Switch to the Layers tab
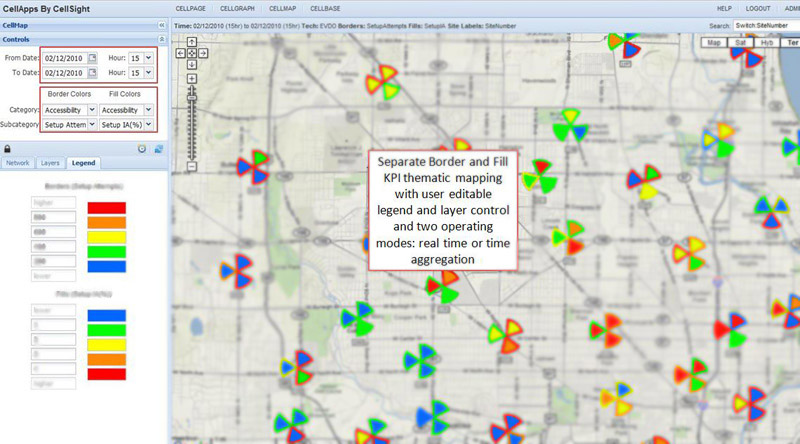 click(x=50, y=162)
